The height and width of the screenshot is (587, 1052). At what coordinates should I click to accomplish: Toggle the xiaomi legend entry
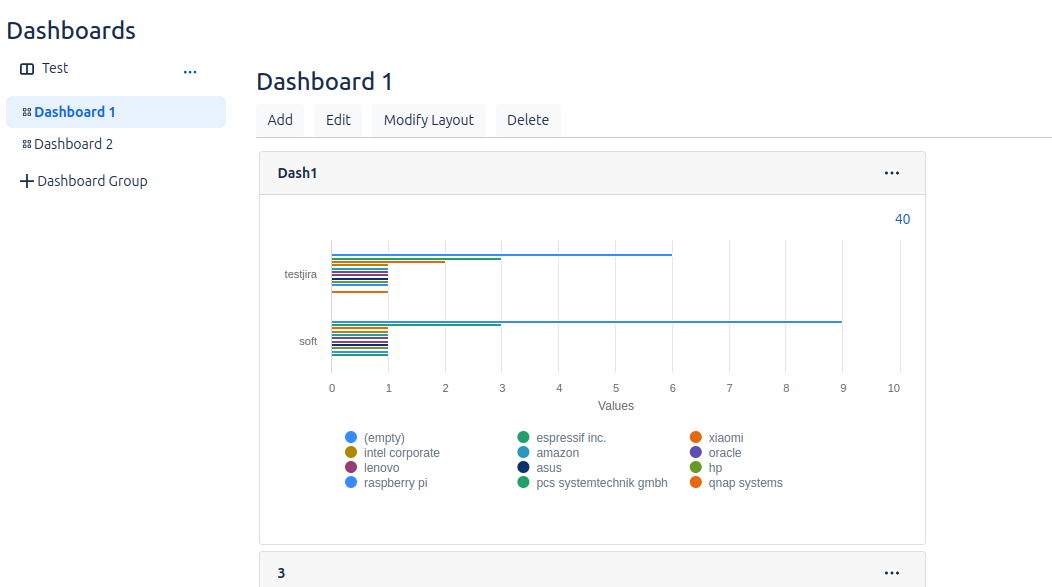pyautogui.click(x=725, y=438)
